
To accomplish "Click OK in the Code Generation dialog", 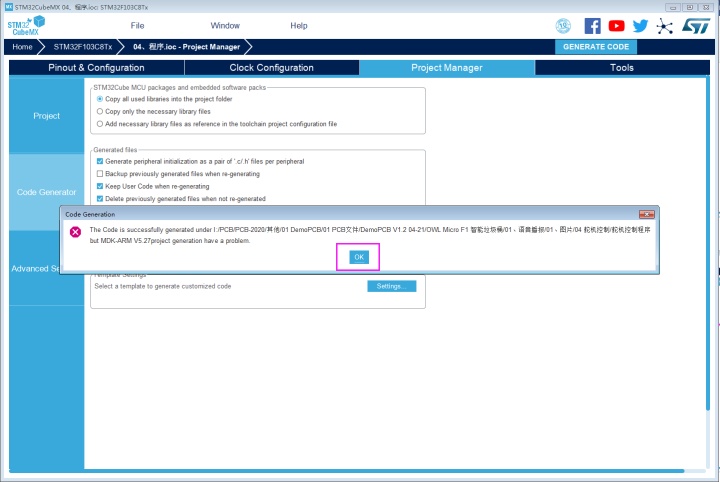I will point(359,257).
